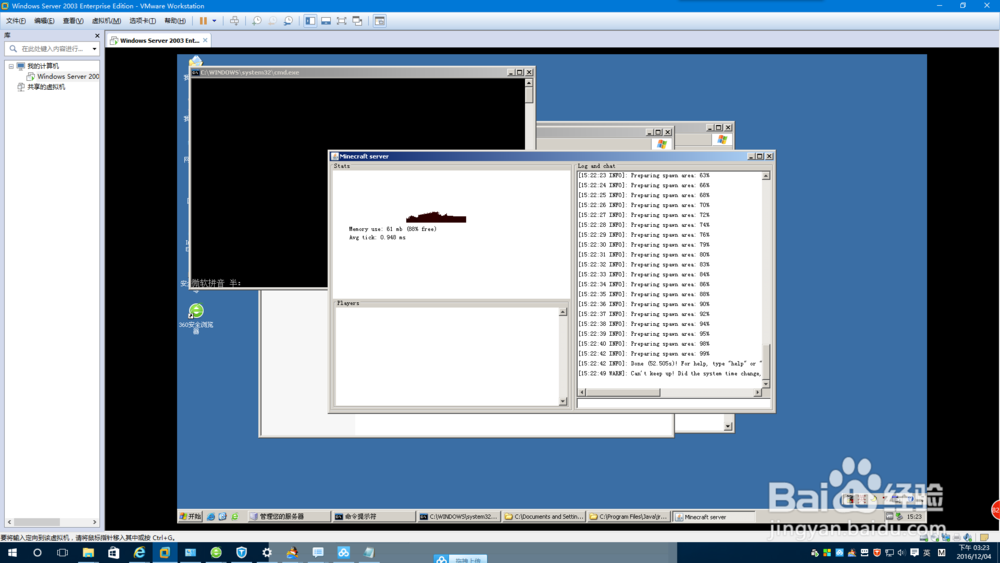
Task: Open the 查看(V) menu
Action: tap(73, 21)
